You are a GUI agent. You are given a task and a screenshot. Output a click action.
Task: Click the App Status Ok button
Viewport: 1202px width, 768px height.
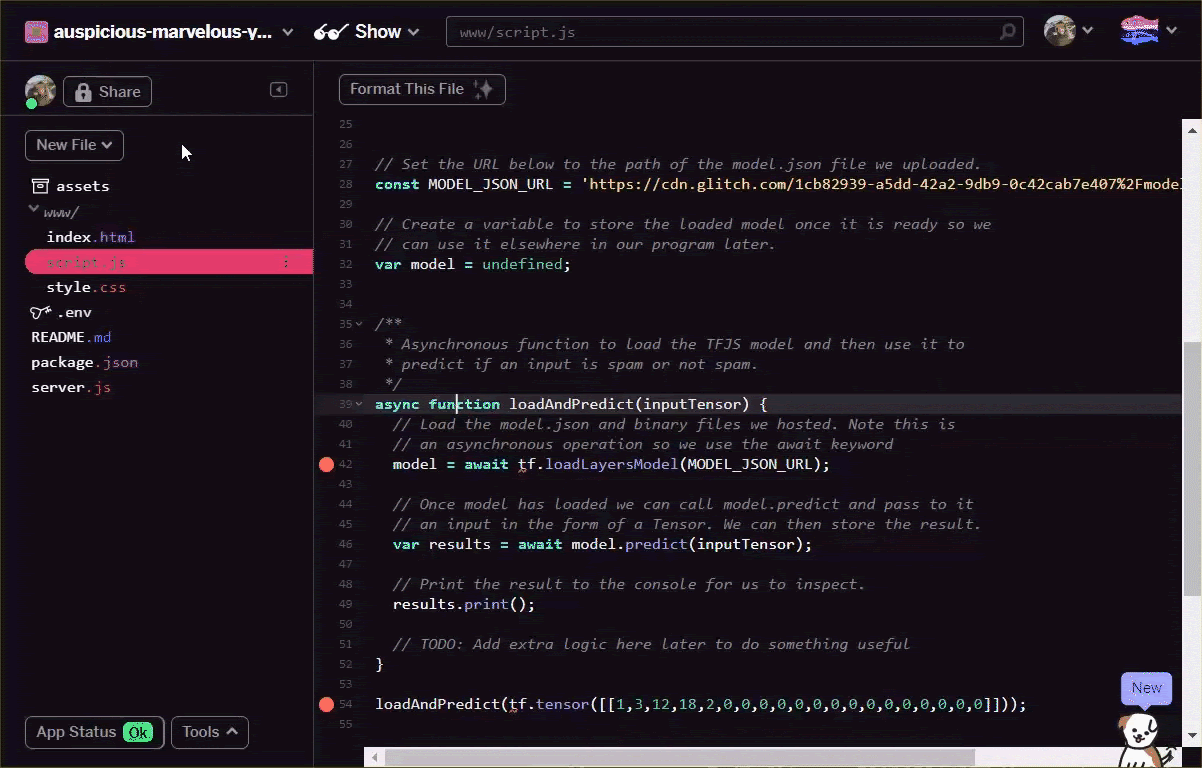click(94, 732)
